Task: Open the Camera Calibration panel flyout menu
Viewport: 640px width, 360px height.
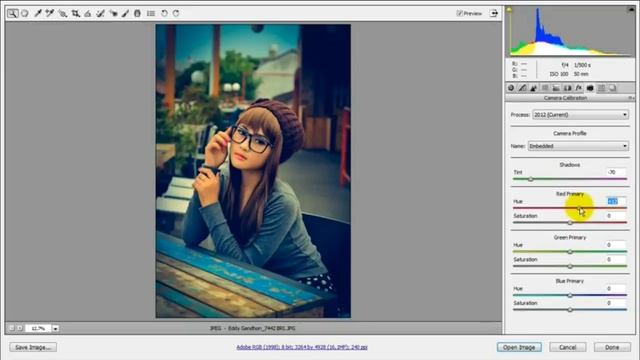Action: coord(631,98)
